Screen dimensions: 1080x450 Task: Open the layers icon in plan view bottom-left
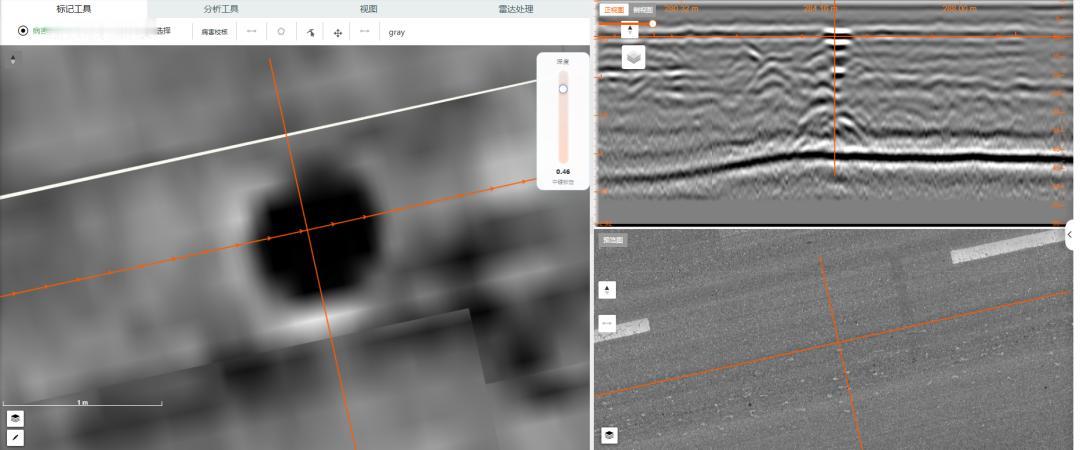click(x=15, y=418)
